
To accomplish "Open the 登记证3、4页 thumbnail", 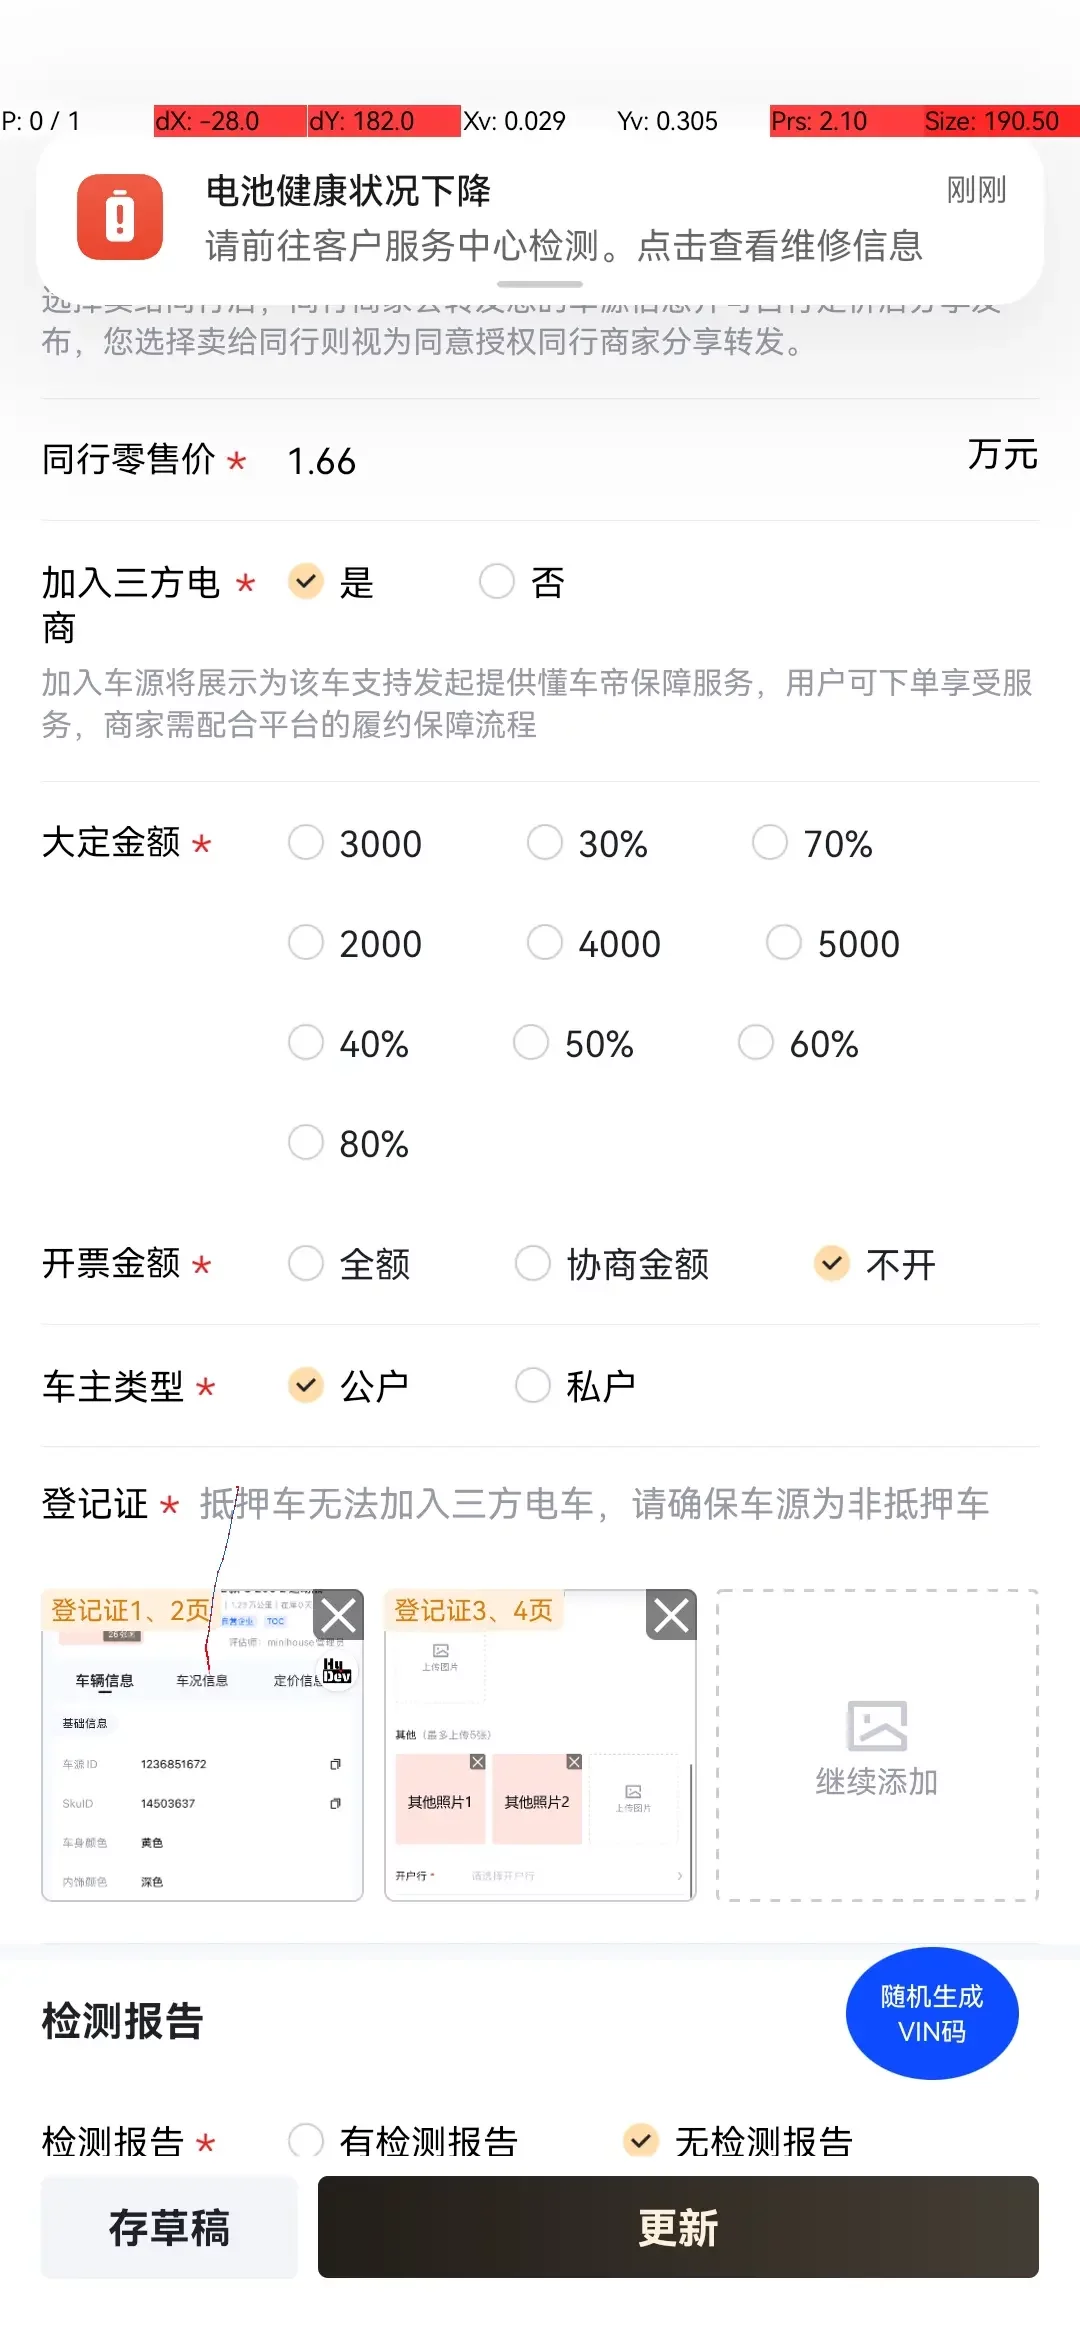I will pos(540,1745).
